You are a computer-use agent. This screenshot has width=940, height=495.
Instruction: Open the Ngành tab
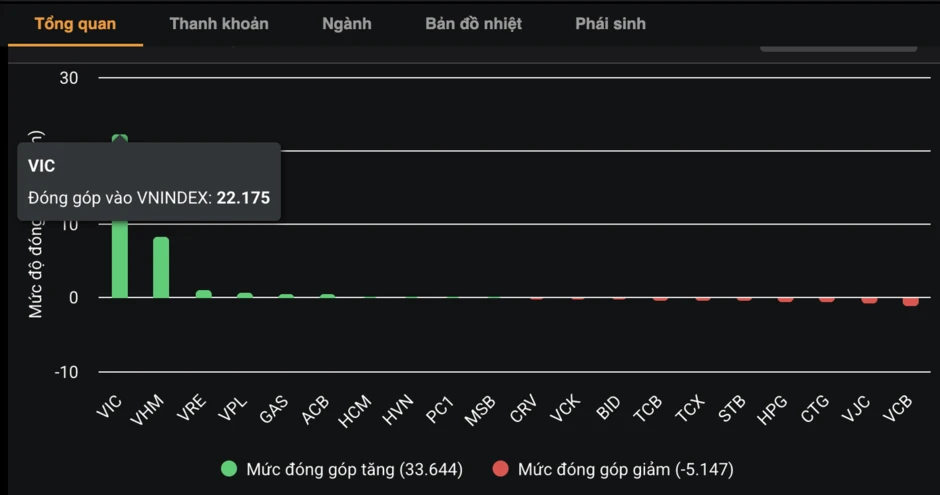tap(347, 24)
